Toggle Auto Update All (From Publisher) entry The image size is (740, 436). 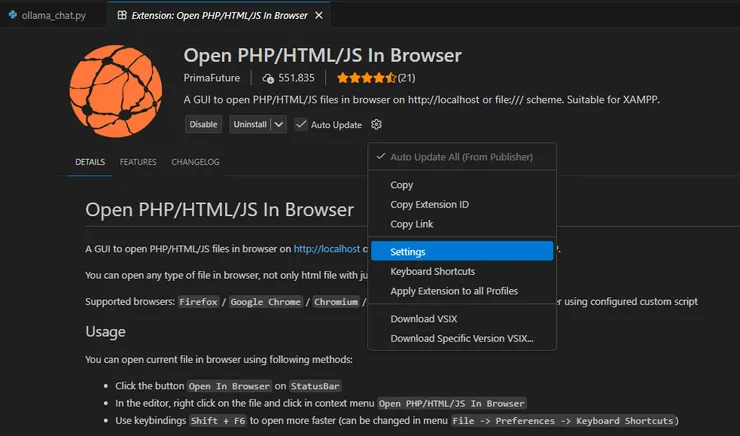pos(462,157)
